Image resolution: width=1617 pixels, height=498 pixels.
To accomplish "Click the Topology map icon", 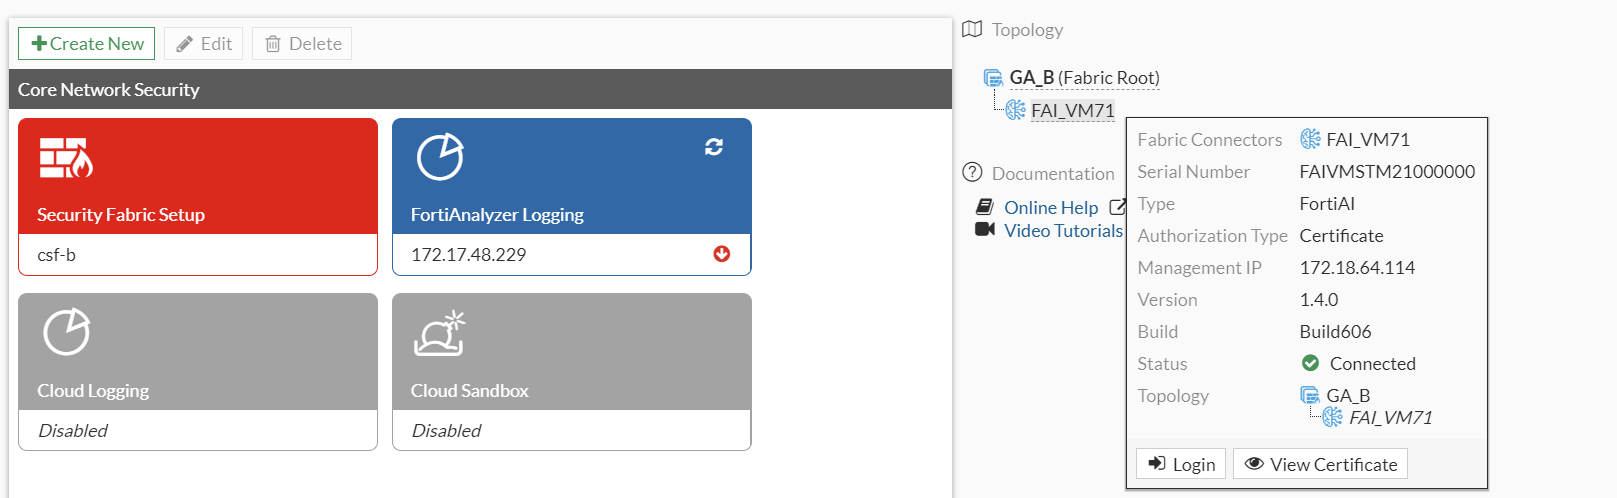I will pyautogui.click(x=972, y=29).
